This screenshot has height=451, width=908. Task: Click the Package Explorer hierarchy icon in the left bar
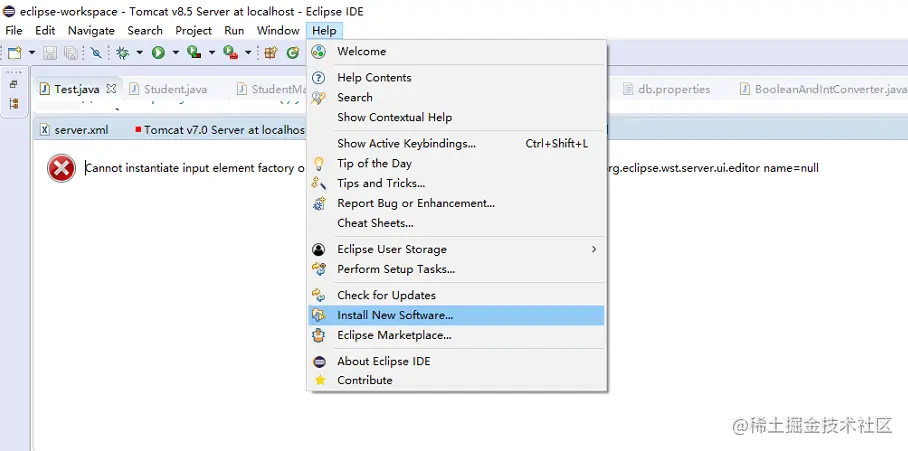(14, 104)
